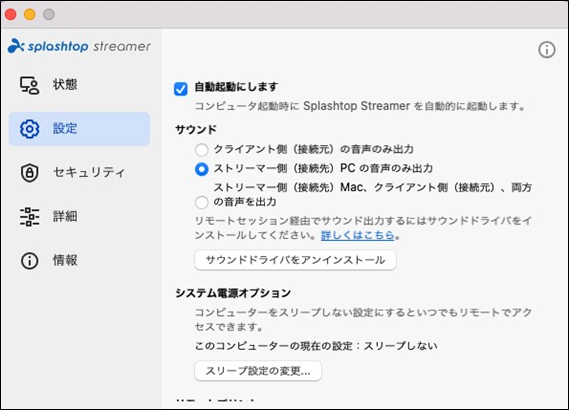
Task: Minimize the window with the yellow button
Action: click(x=30, y=15)
